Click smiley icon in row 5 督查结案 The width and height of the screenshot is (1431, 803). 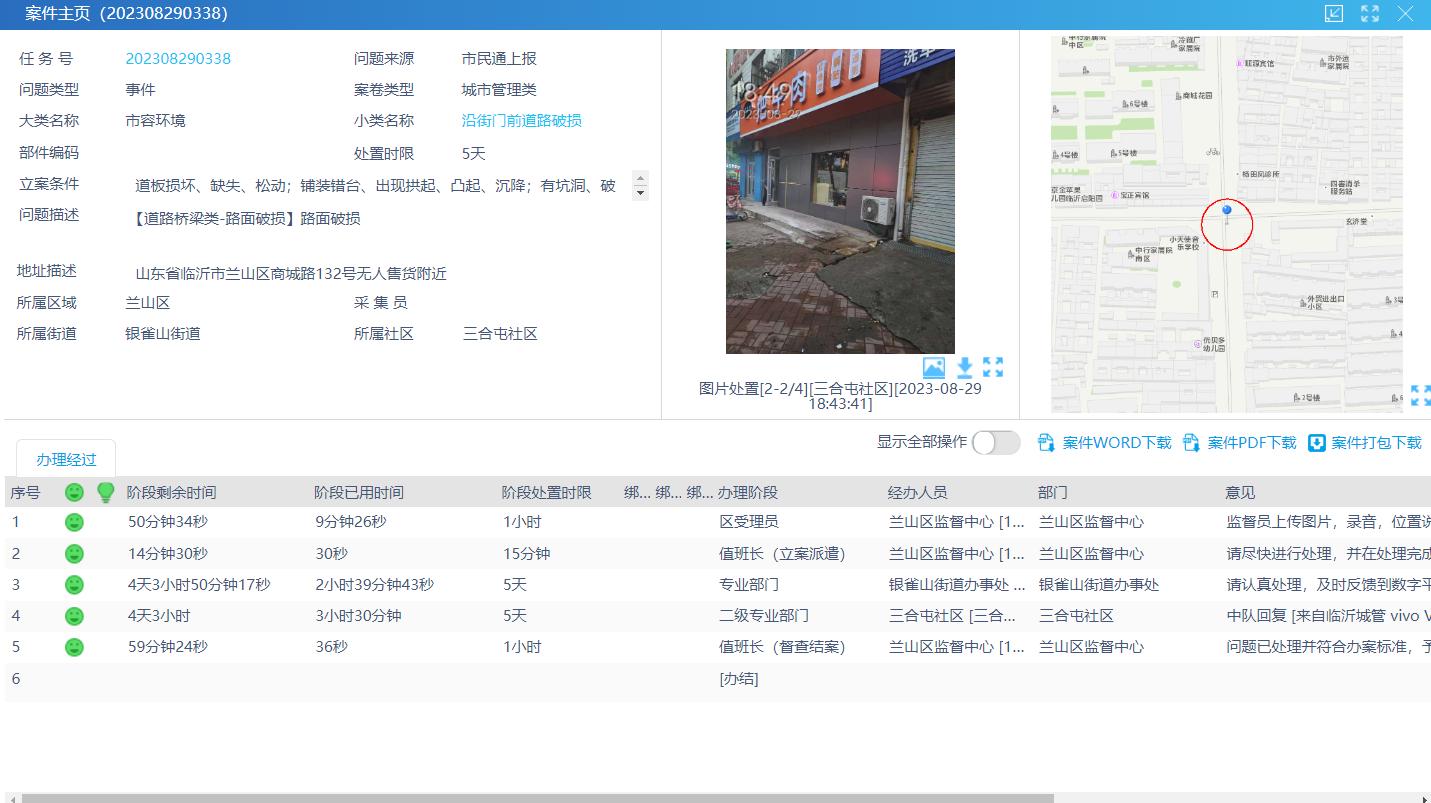pos(74,647)
